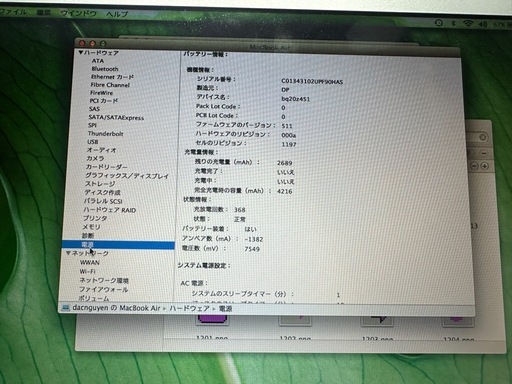Click Bluetooth icon in menu bar

click(453, 23)
